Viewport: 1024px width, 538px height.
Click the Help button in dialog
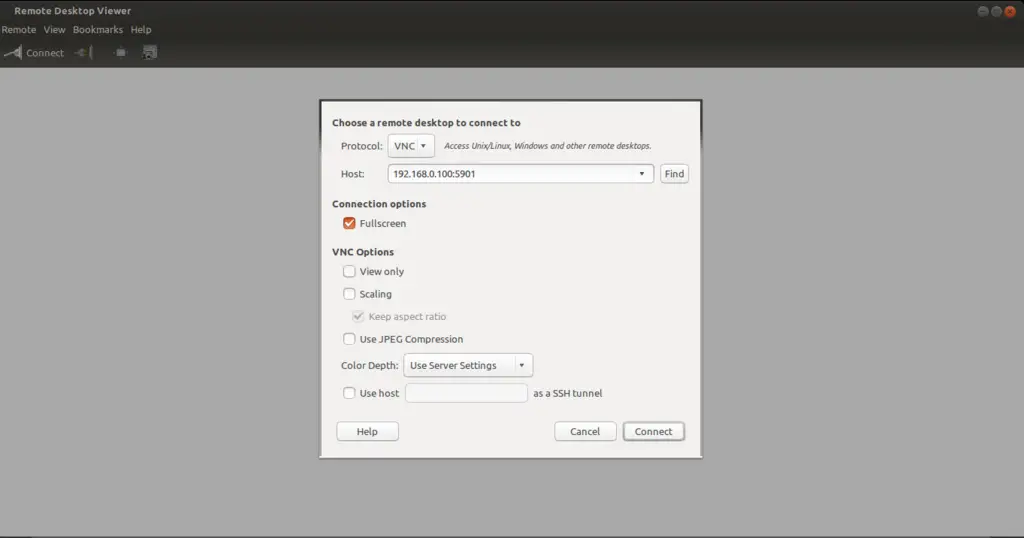click(x=367, y=432)
